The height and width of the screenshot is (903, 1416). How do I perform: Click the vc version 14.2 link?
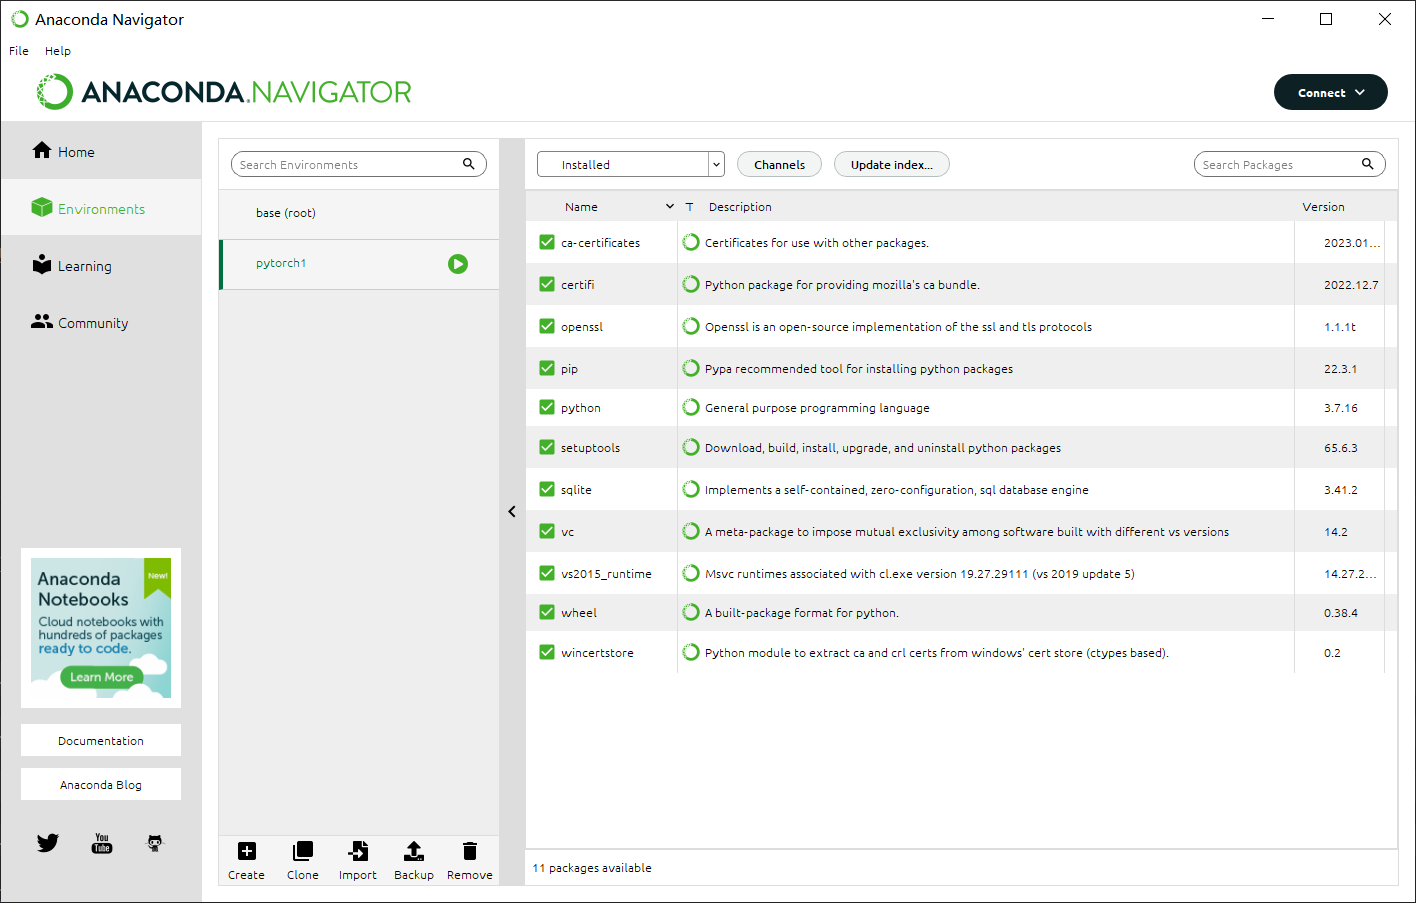[1336, 532]
